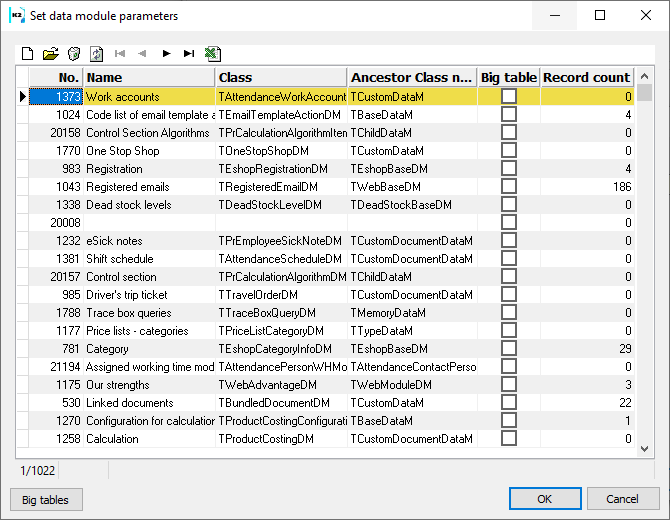Toggle Big table for Shift schedule row

(x=508, y=259)
